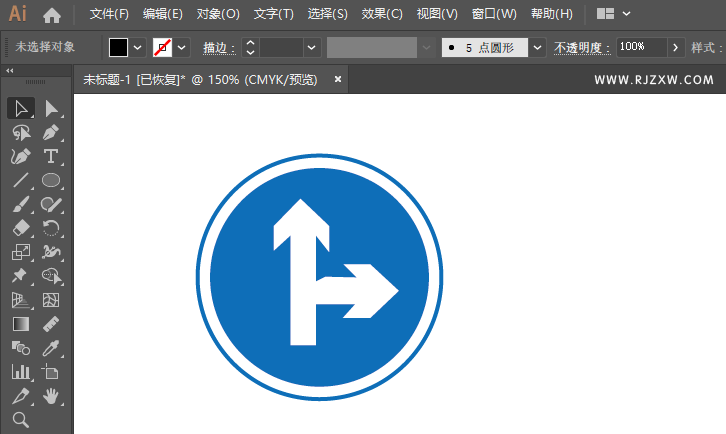Screen dimensions: 726x434
Task: Select the Width tool
Action: tap(51, 252)
